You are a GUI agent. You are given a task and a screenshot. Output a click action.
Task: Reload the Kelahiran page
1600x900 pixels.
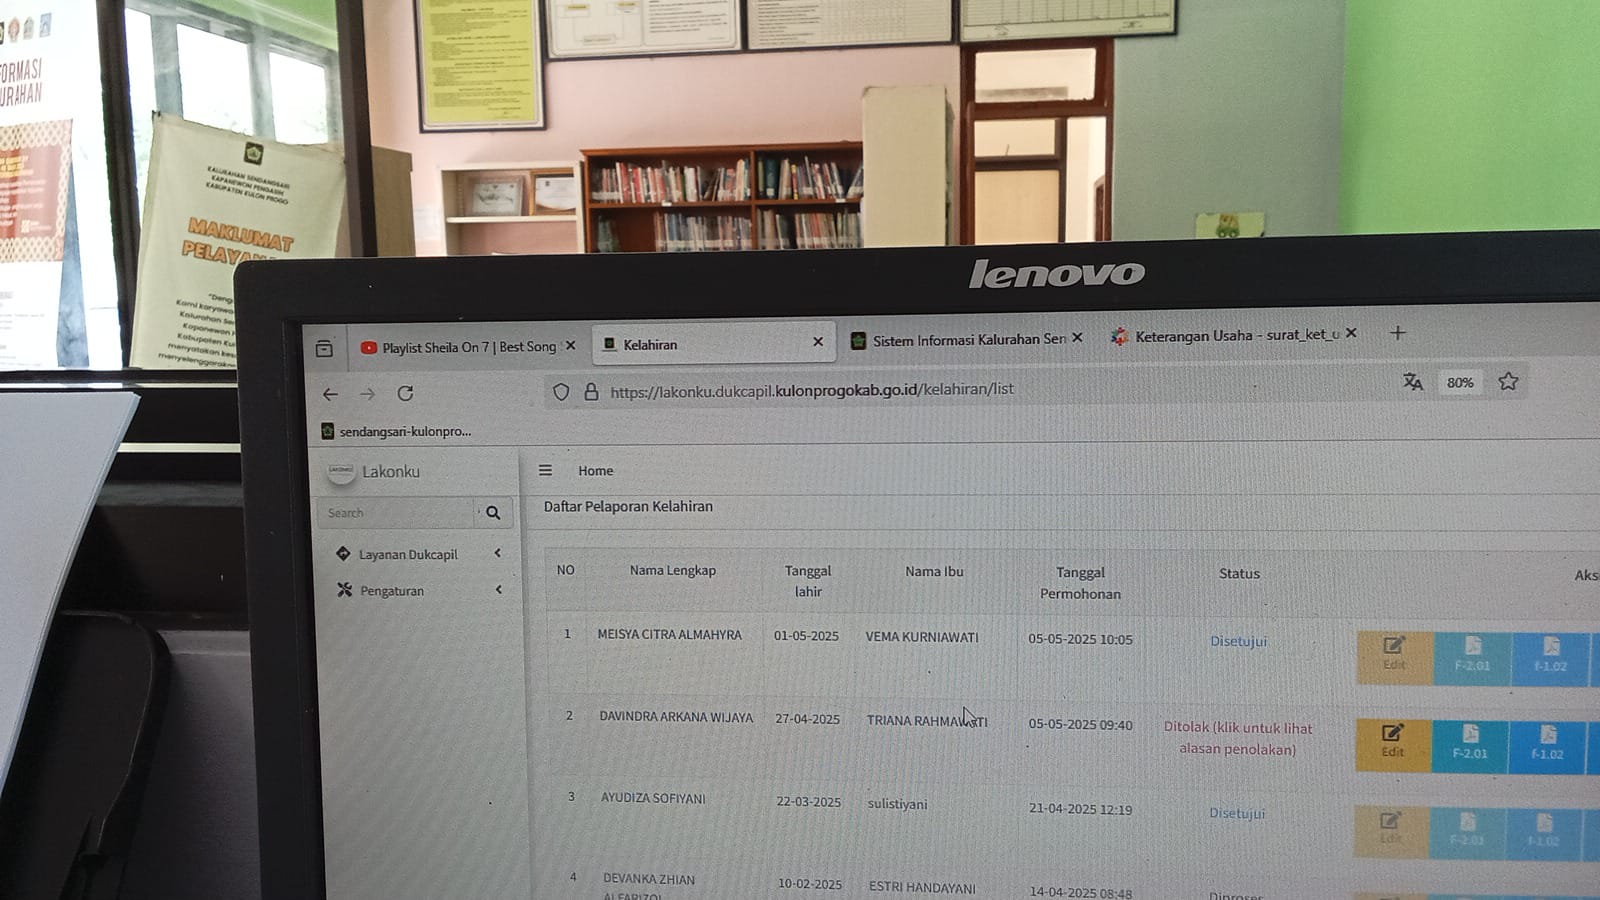[405, 393]
